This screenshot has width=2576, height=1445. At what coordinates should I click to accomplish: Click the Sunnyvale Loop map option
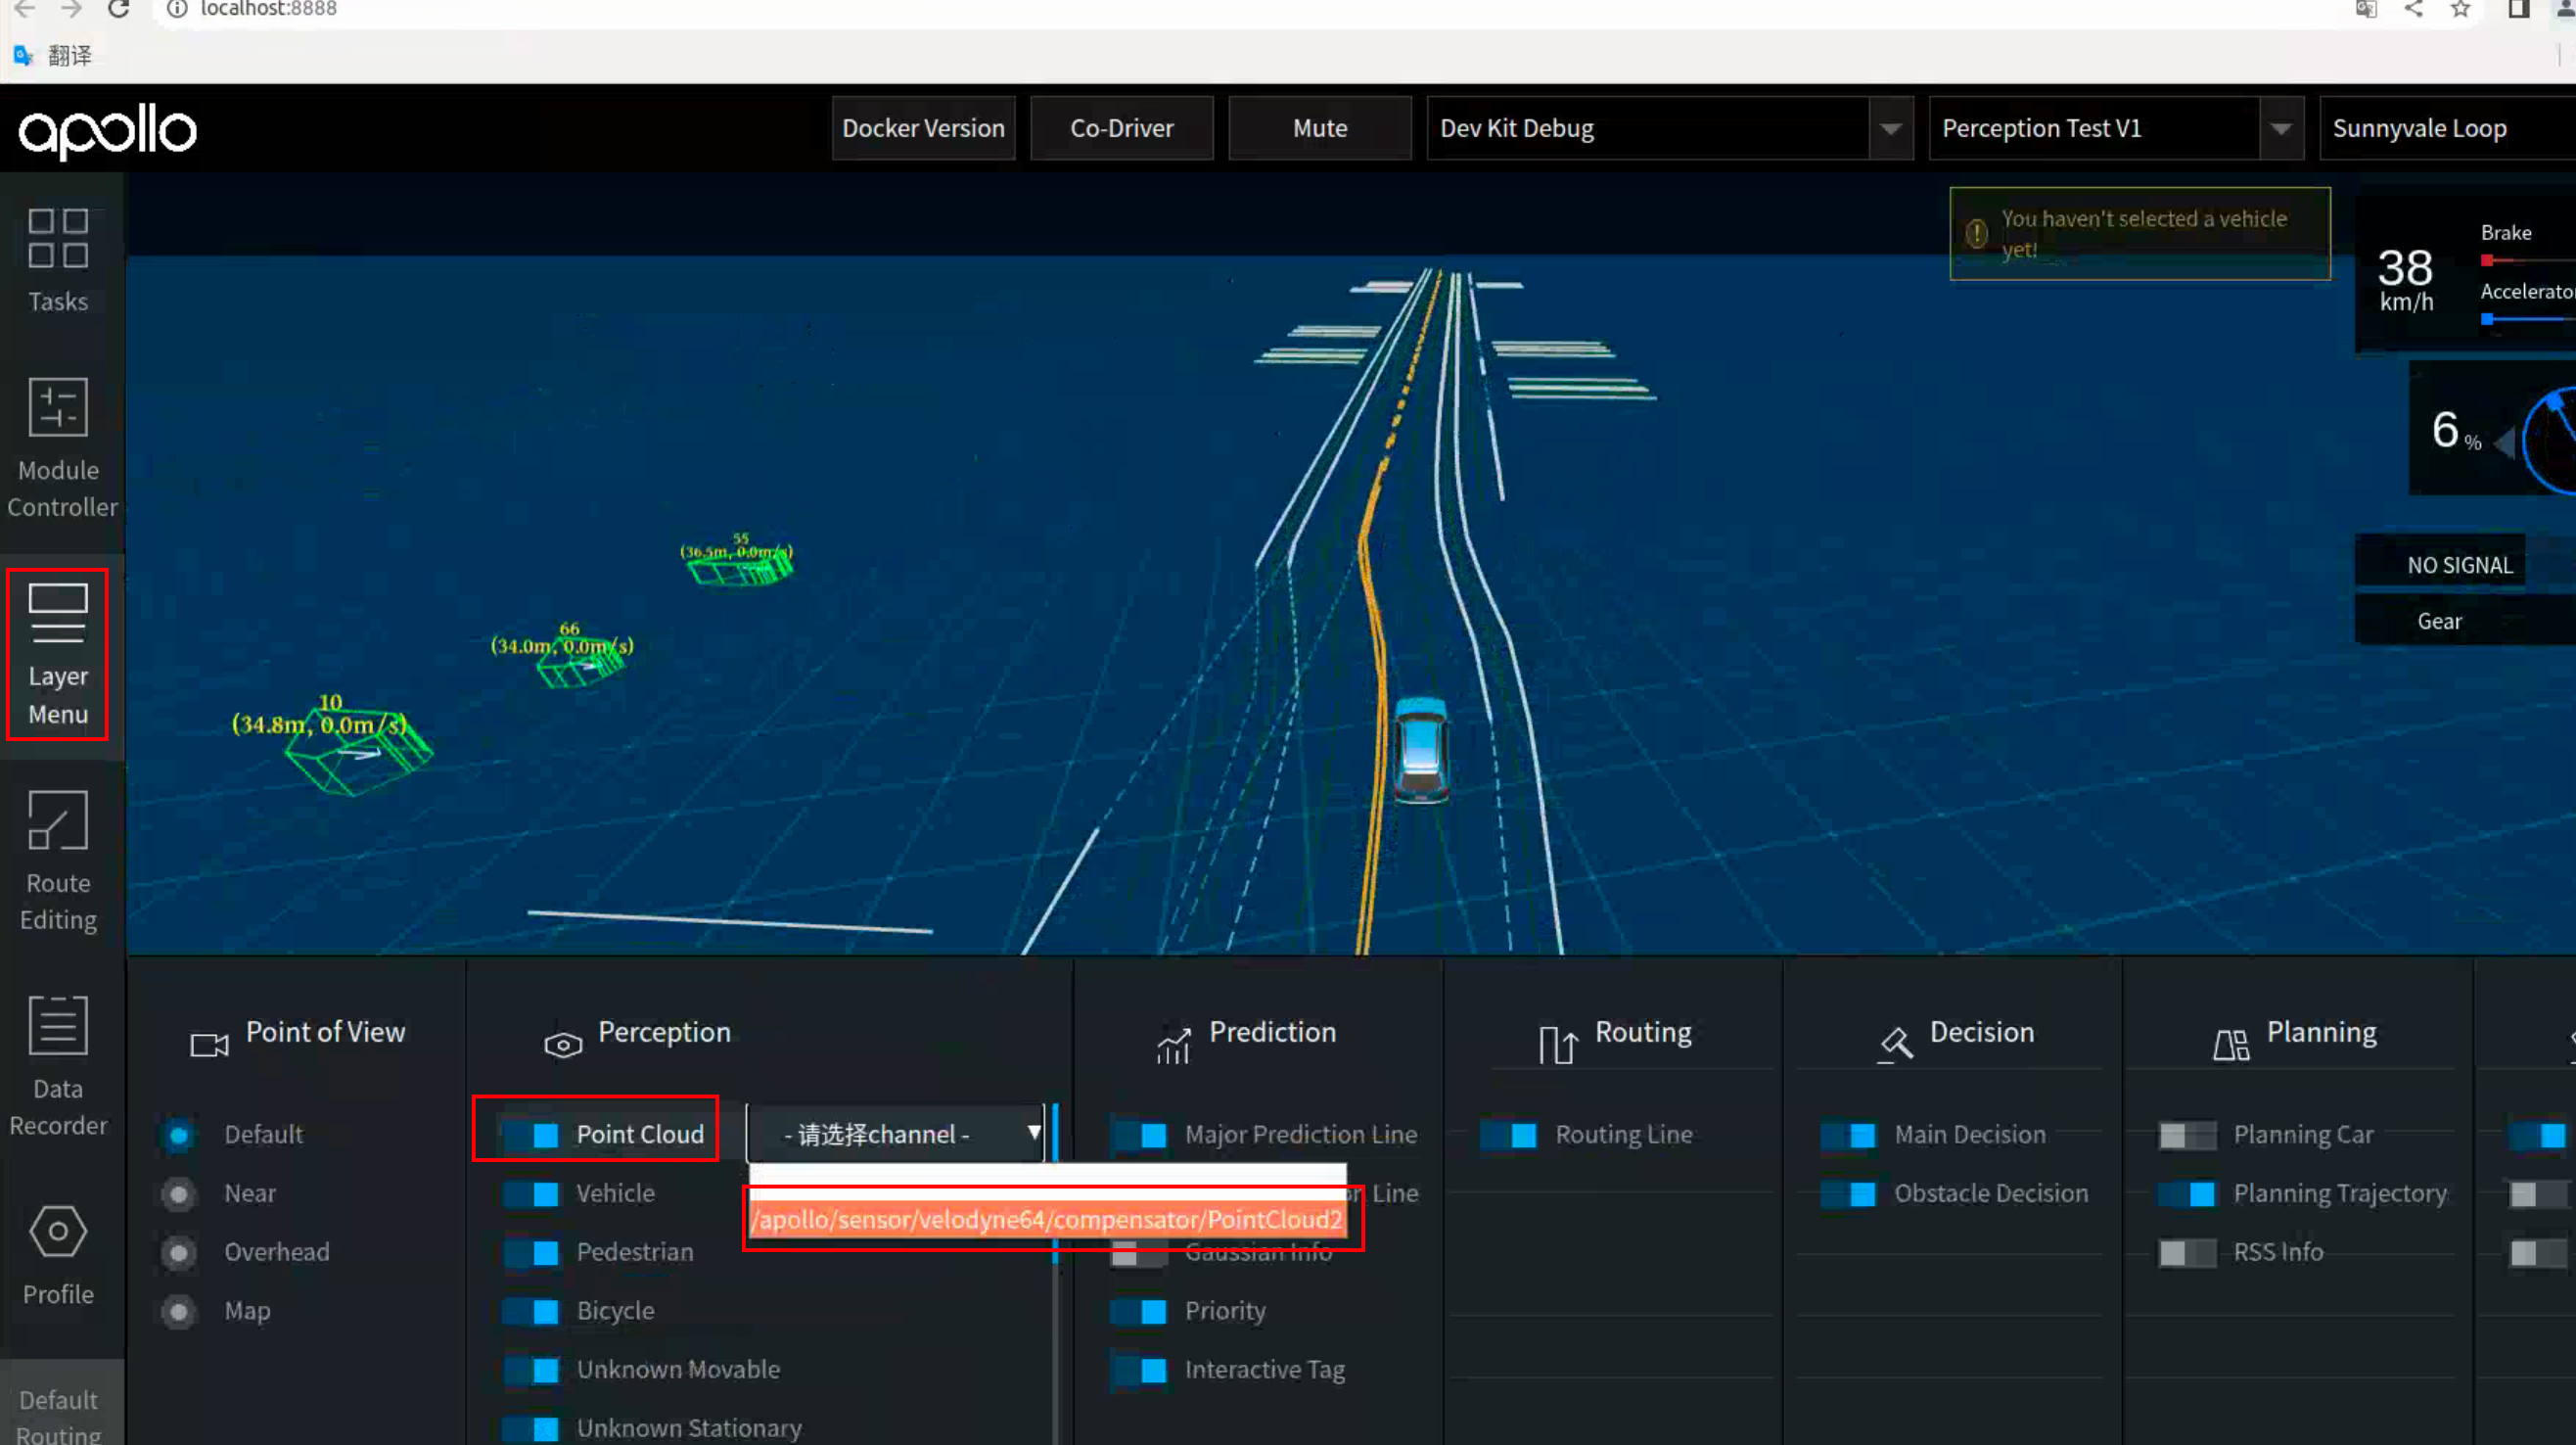click(2447, 127)
